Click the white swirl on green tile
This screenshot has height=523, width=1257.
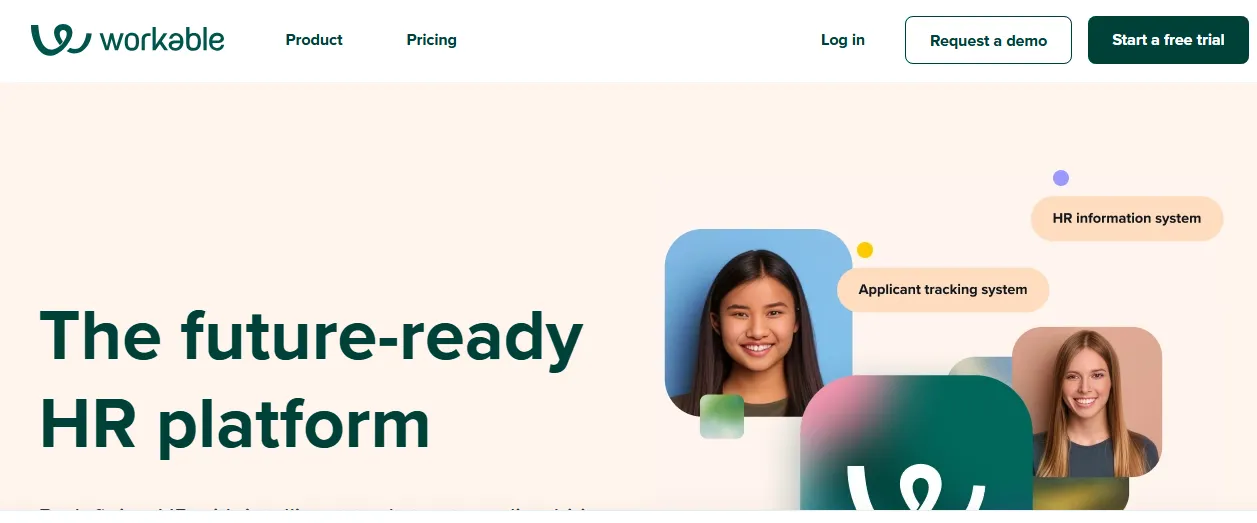pos(916,487)
